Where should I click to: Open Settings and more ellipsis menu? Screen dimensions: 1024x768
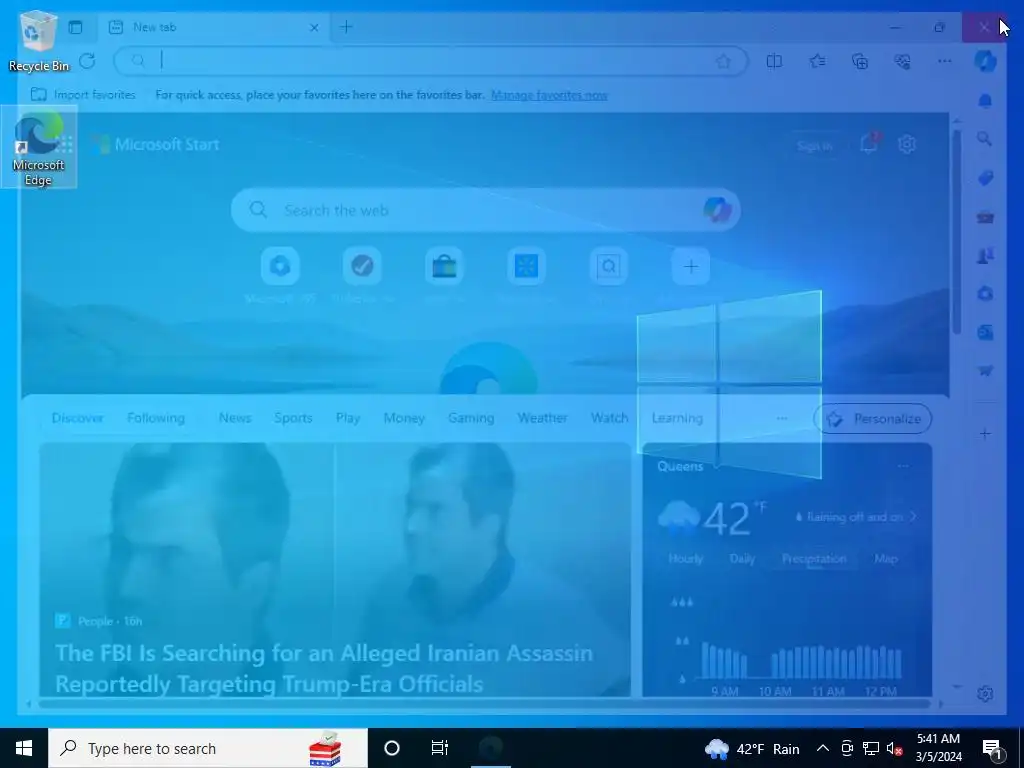point(944,61)
